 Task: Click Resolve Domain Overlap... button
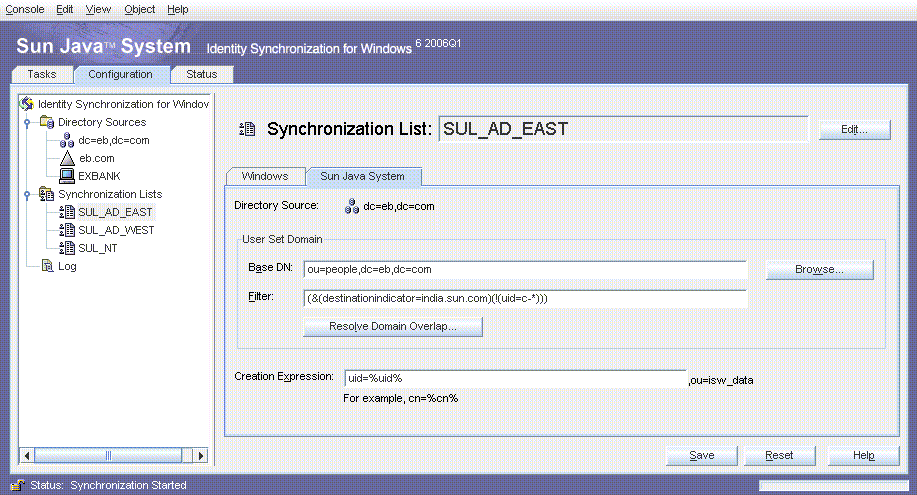pyautogui.click(x=392, y=326)
